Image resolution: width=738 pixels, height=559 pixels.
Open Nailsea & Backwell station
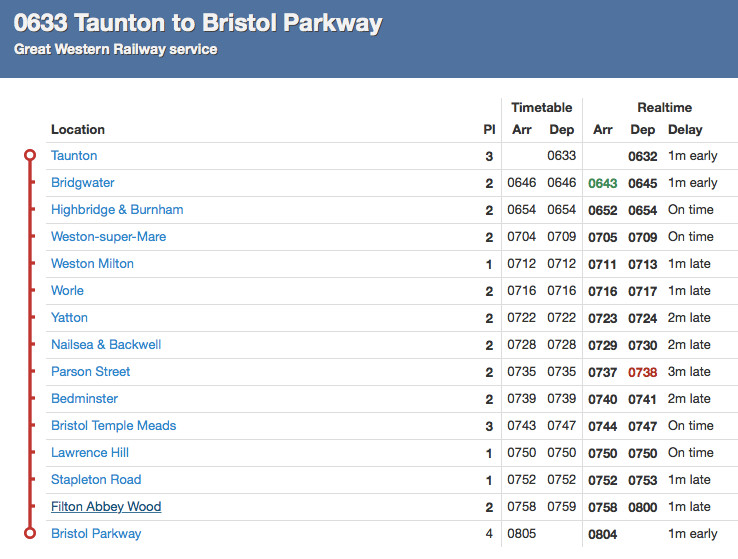[106, 345]
